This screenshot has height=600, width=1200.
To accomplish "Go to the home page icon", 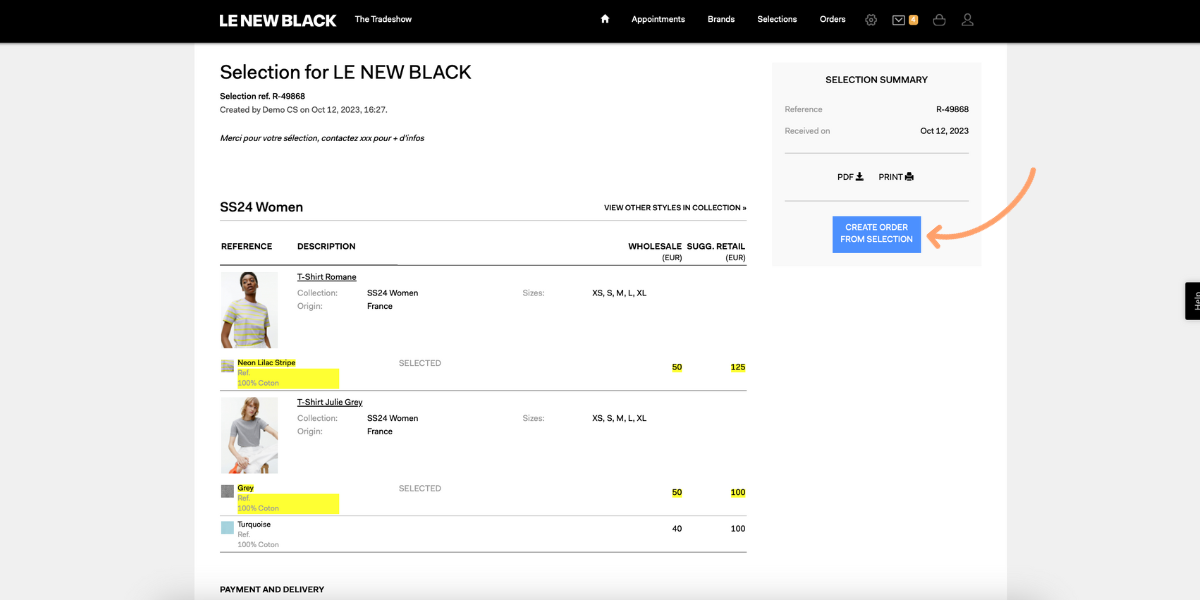I will point(605,19).
